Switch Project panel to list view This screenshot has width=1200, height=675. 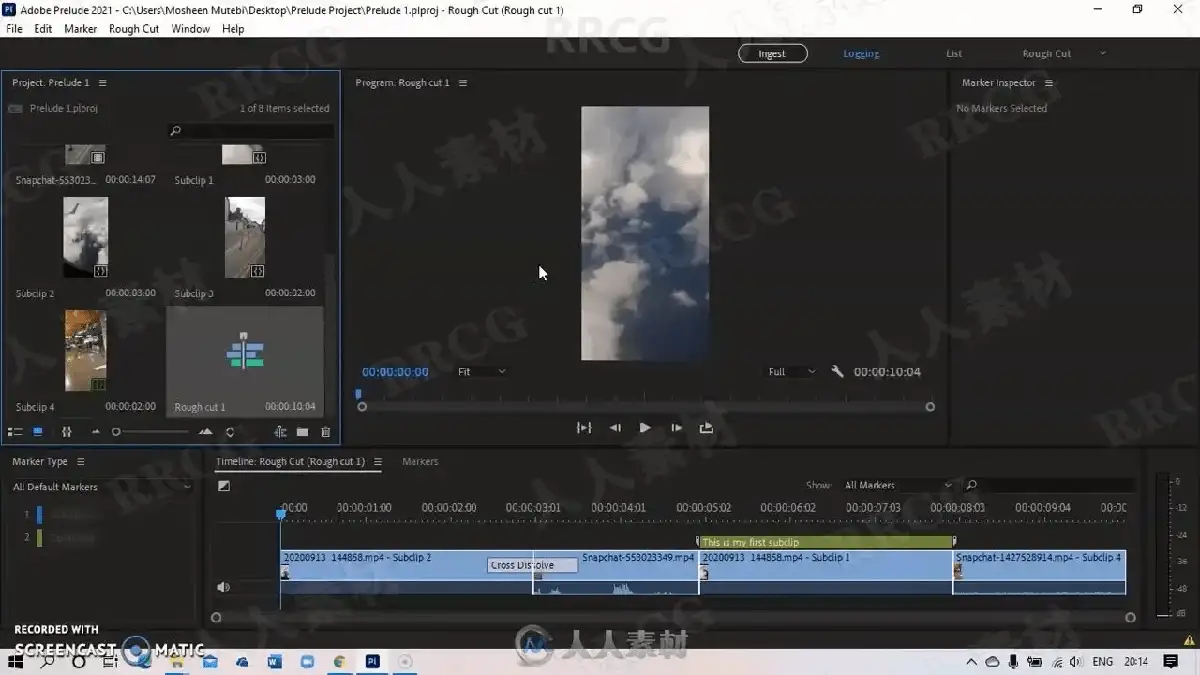pyautogui.click(x=15, y=432)
